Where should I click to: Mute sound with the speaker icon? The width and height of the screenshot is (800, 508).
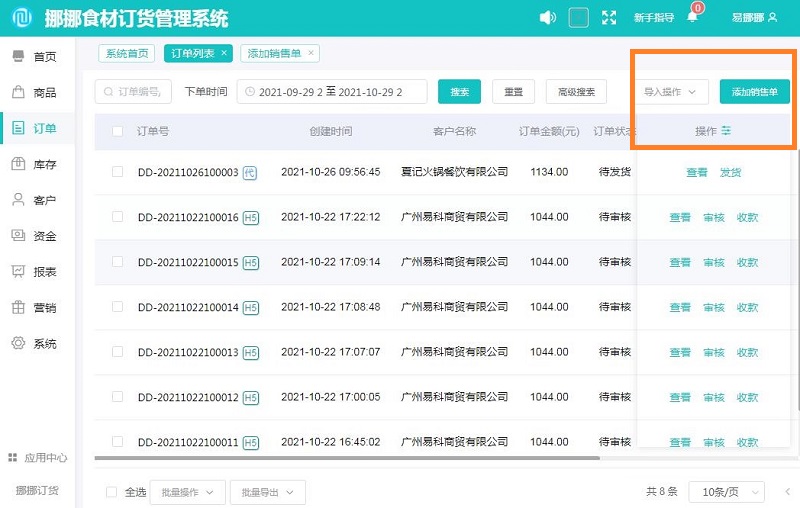pos(547,17)
